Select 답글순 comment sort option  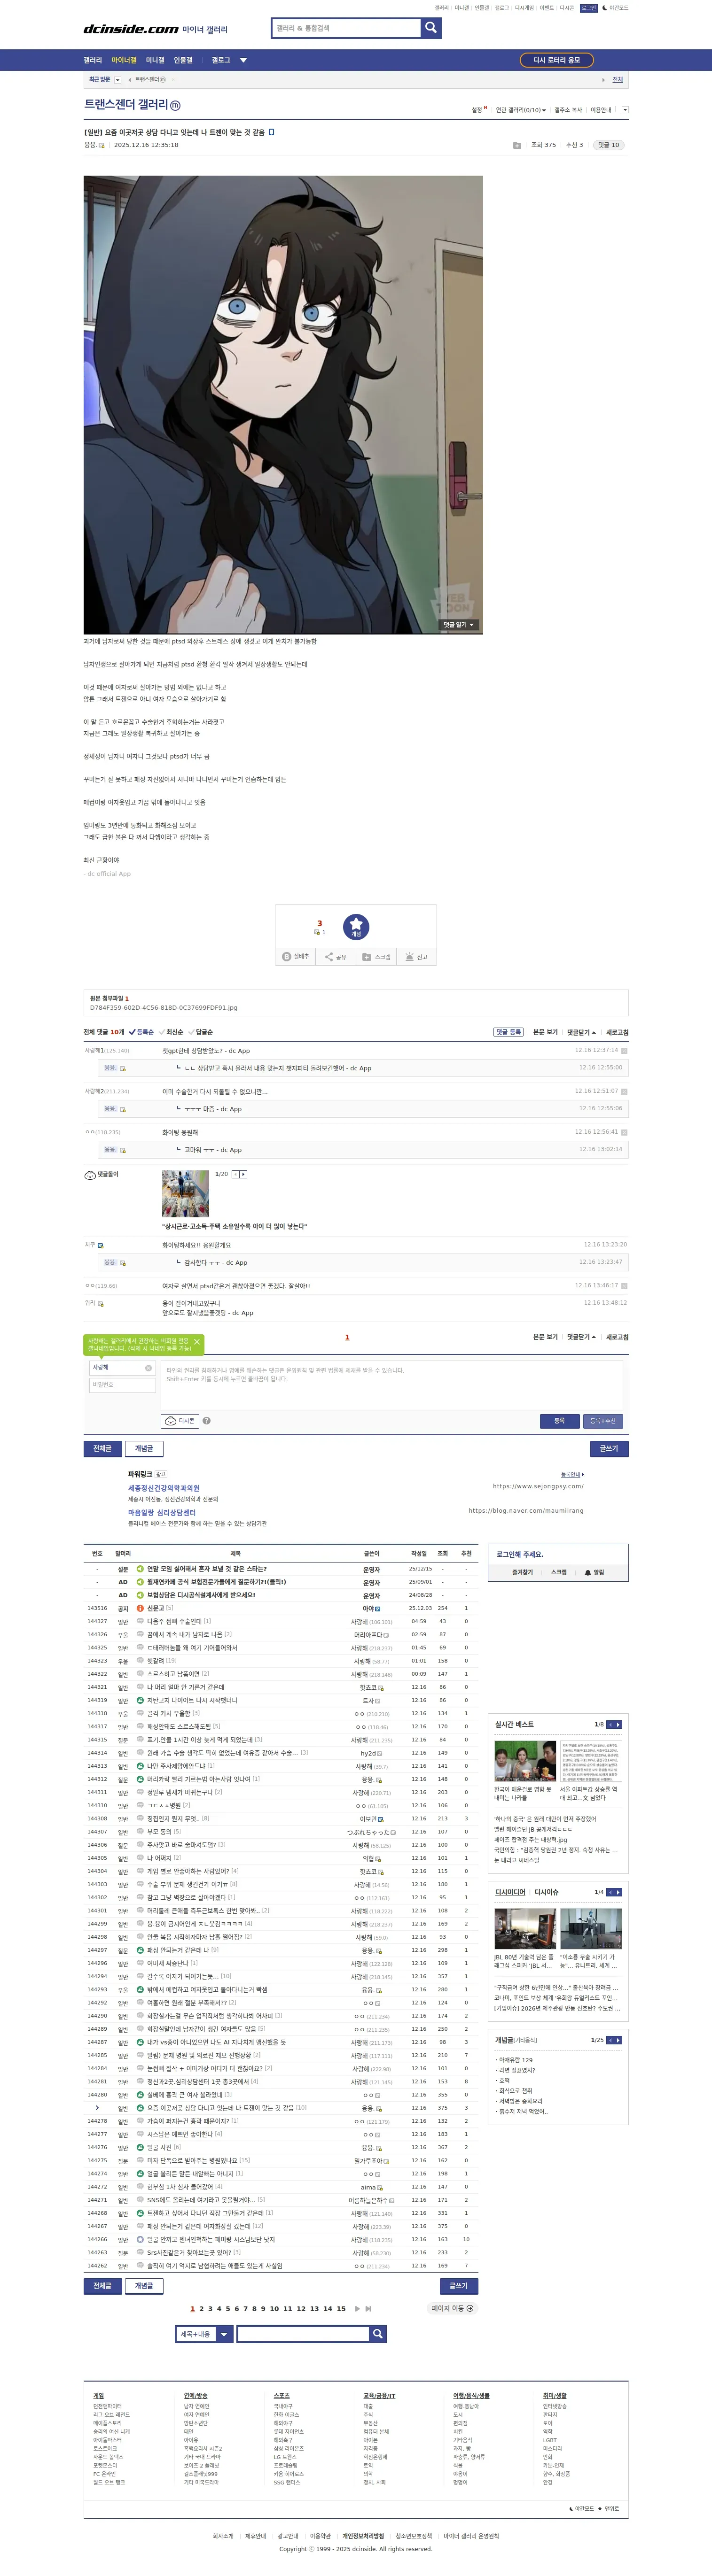pos(201,1032)
